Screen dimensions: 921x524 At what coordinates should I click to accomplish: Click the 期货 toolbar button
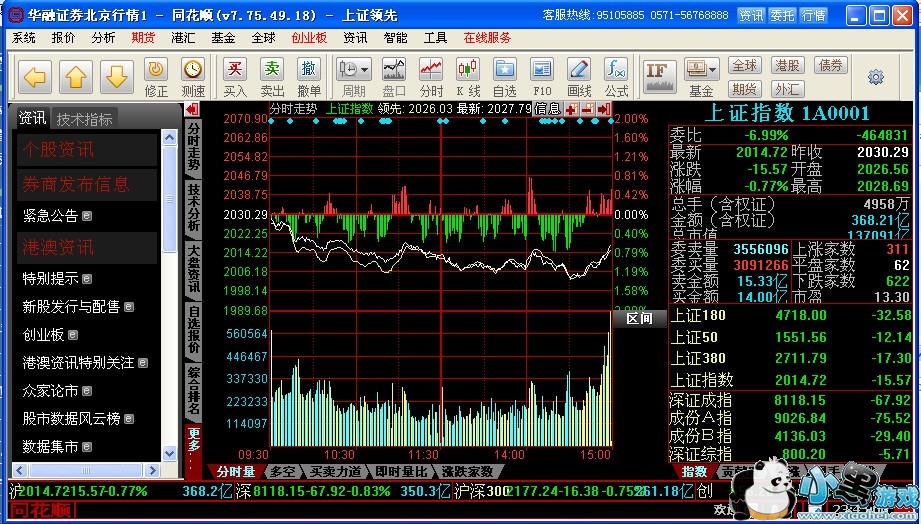pos(745,89)
